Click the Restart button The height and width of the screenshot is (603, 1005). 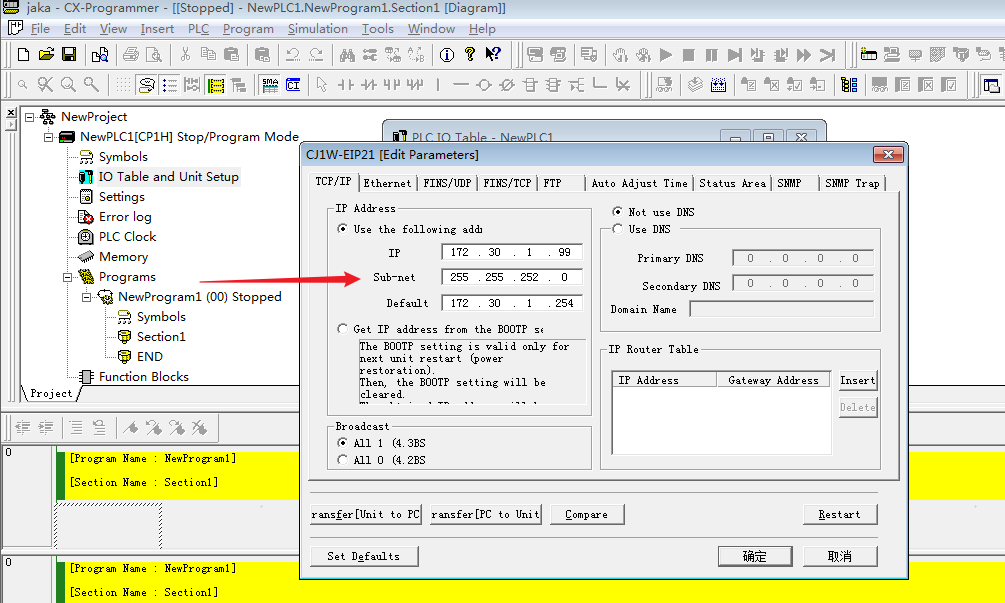pos(839,514)
